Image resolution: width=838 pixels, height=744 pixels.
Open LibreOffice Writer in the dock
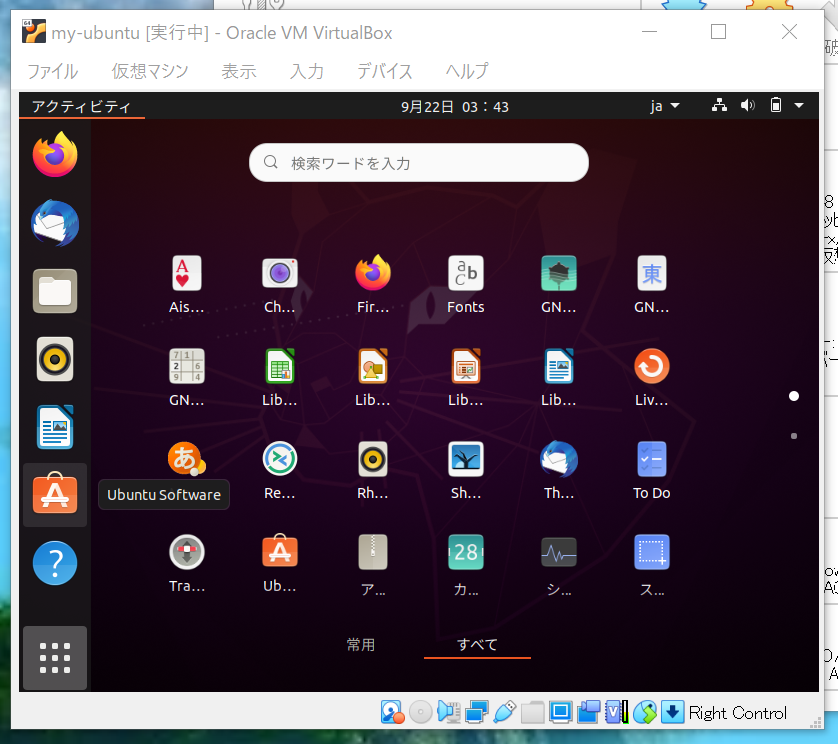(x=55, y=427)
